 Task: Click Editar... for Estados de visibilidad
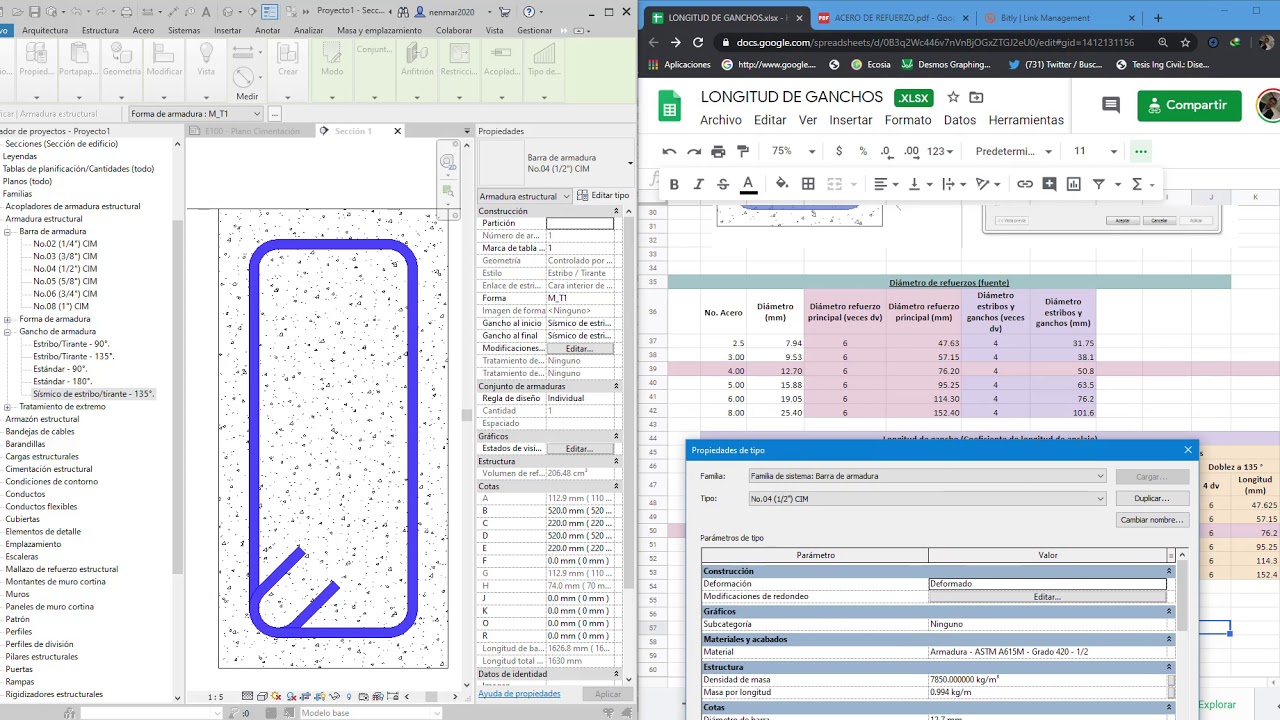pos(579,449)
